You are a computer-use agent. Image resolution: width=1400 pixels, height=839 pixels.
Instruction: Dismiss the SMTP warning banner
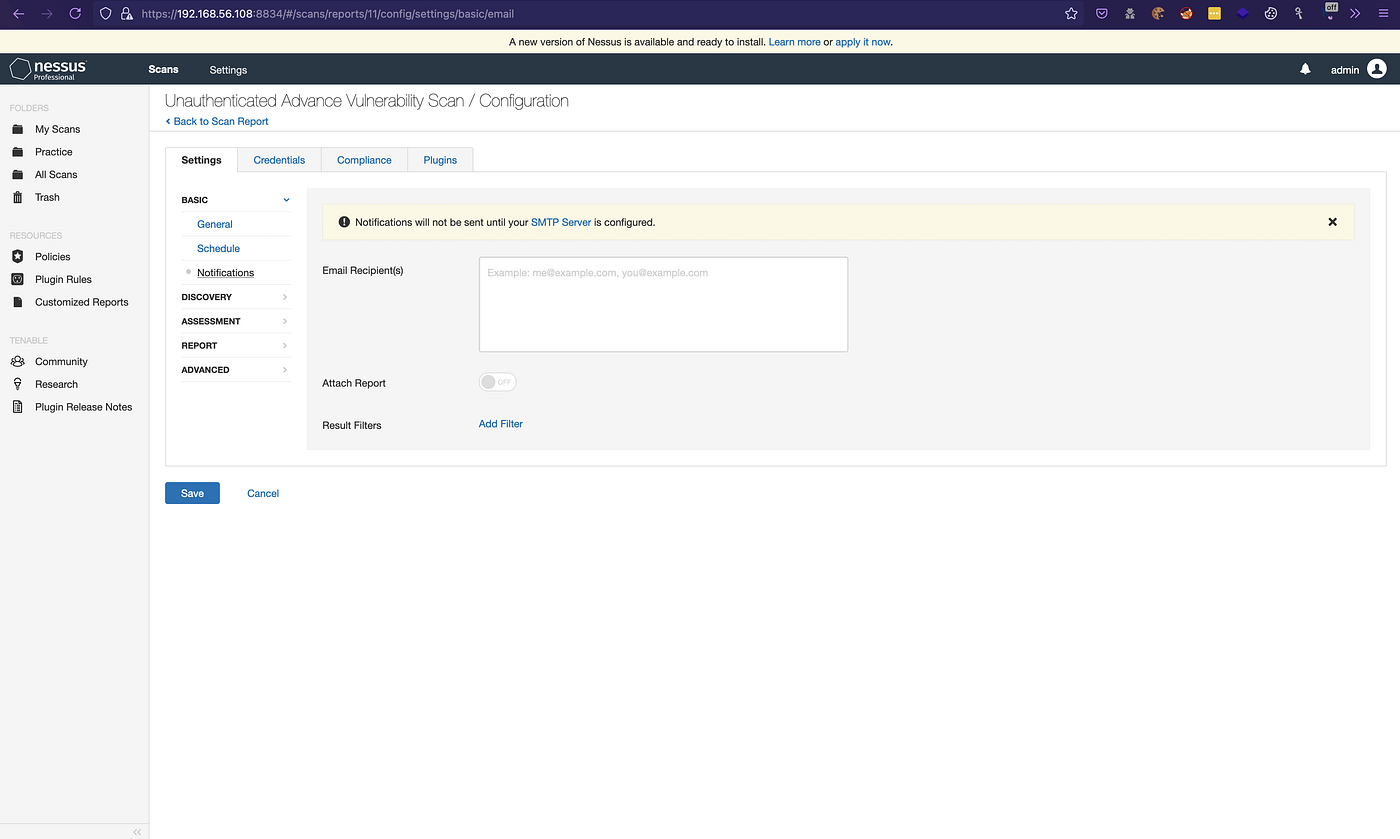pos(1332,221)
